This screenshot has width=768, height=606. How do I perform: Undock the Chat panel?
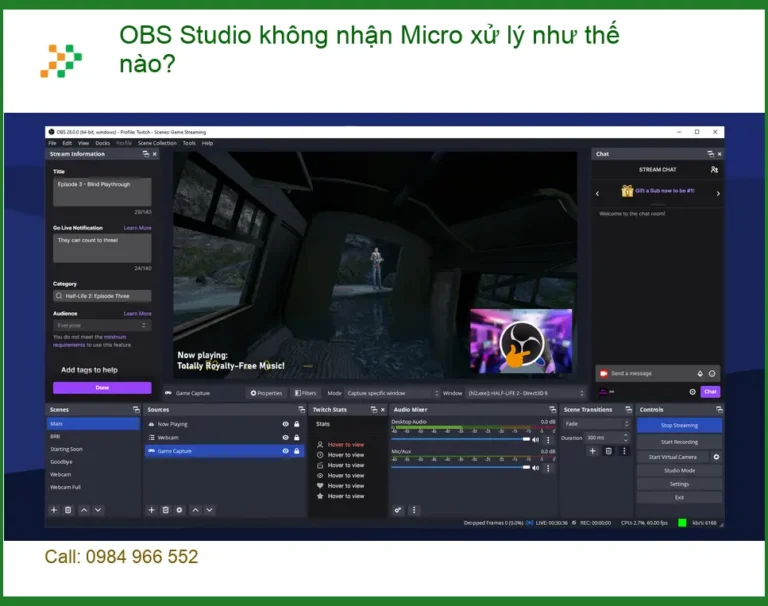(710, 154)
